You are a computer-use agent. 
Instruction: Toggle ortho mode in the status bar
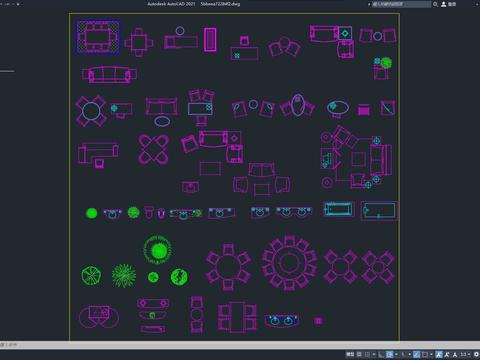pyautogui.click(x=381, y=354)
